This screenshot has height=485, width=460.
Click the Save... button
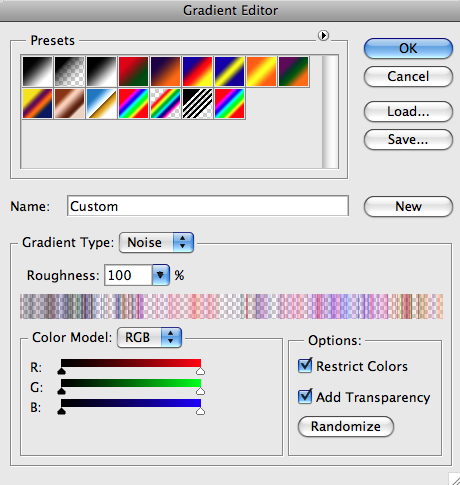[x=408, y=139]
